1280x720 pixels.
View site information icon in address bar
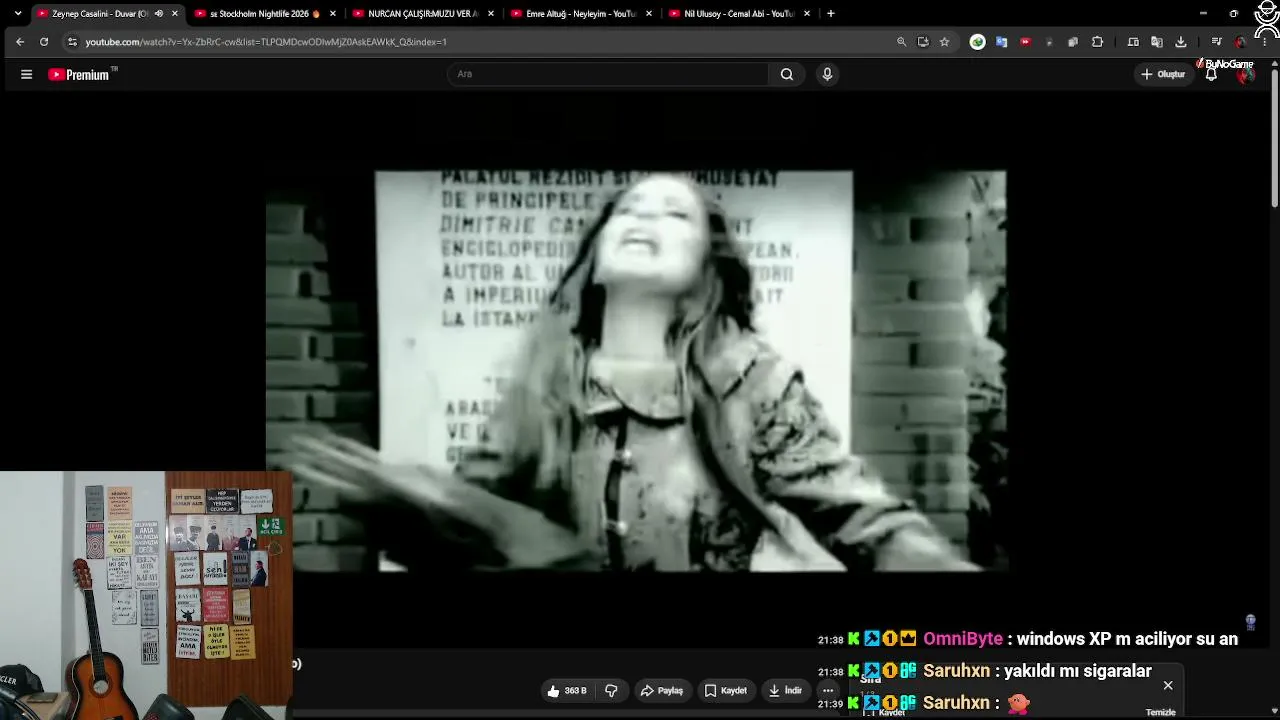[x=72, y=42]
